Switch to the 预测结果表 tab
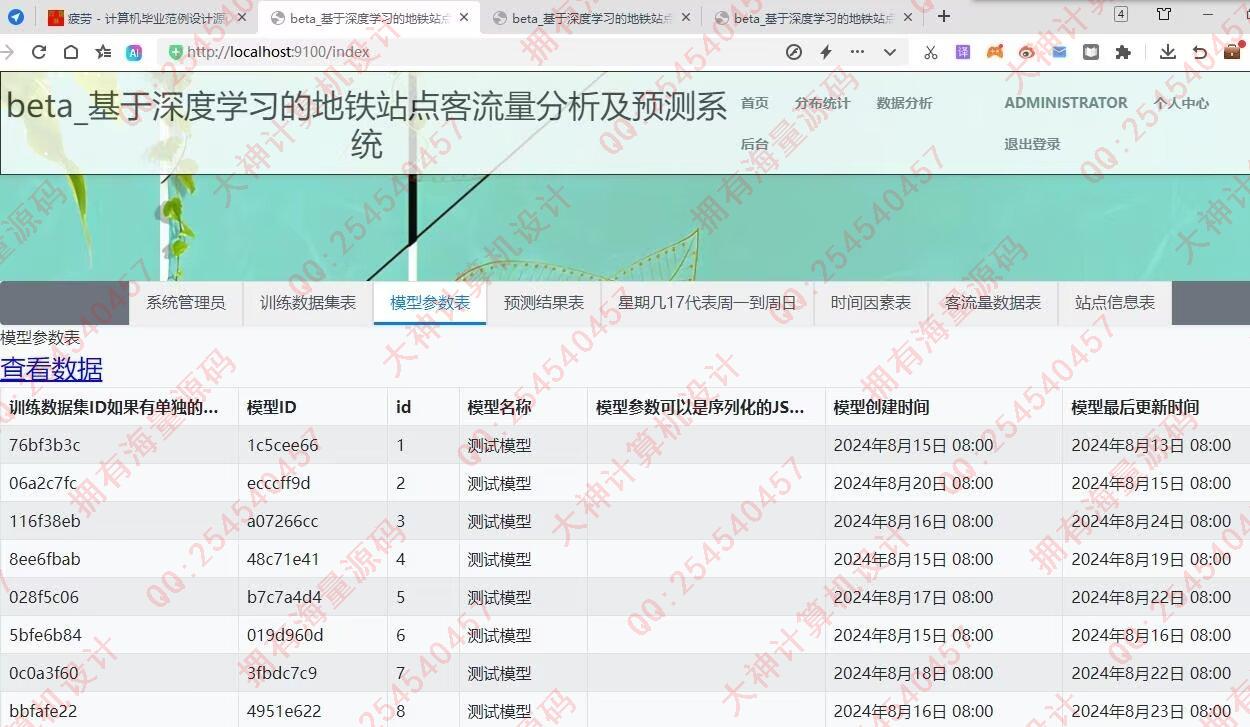 pyautogui.click(x=544, y=303)
